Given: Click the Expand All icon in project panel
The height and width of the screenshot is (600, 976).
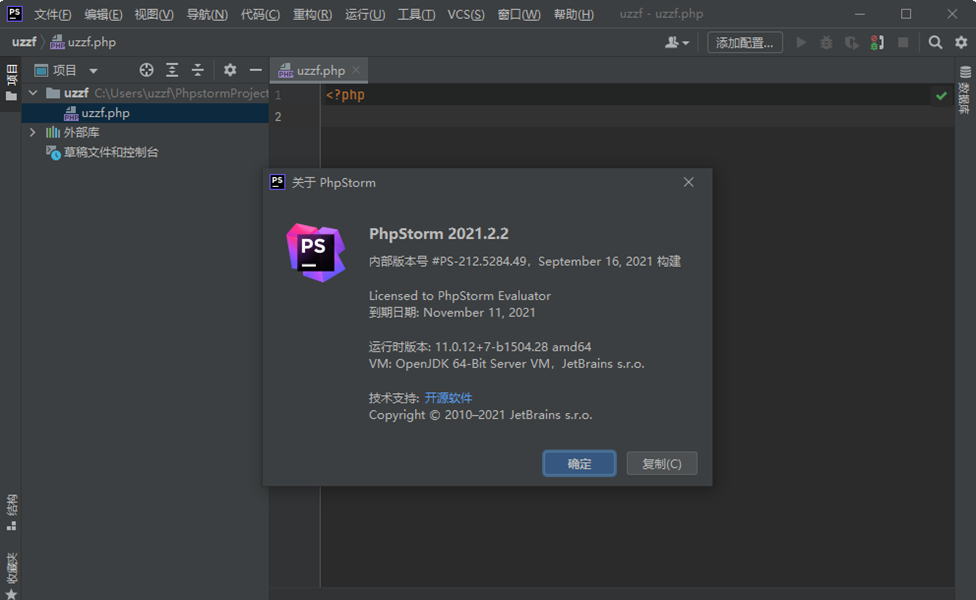Looking at the screenshot, I should pos(172,70).
